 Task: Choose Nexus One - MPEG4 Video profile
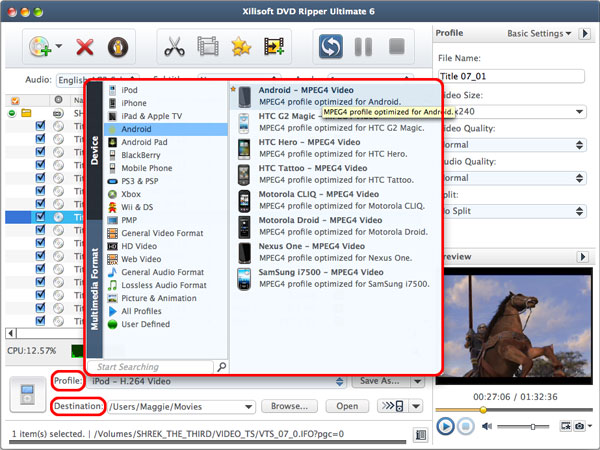point(335,252)
